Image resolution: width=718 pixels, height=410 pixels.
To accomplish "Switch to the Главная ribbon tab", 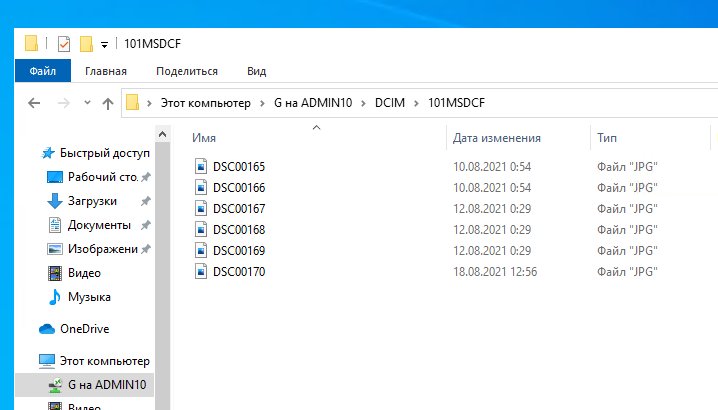I will 106,71.
